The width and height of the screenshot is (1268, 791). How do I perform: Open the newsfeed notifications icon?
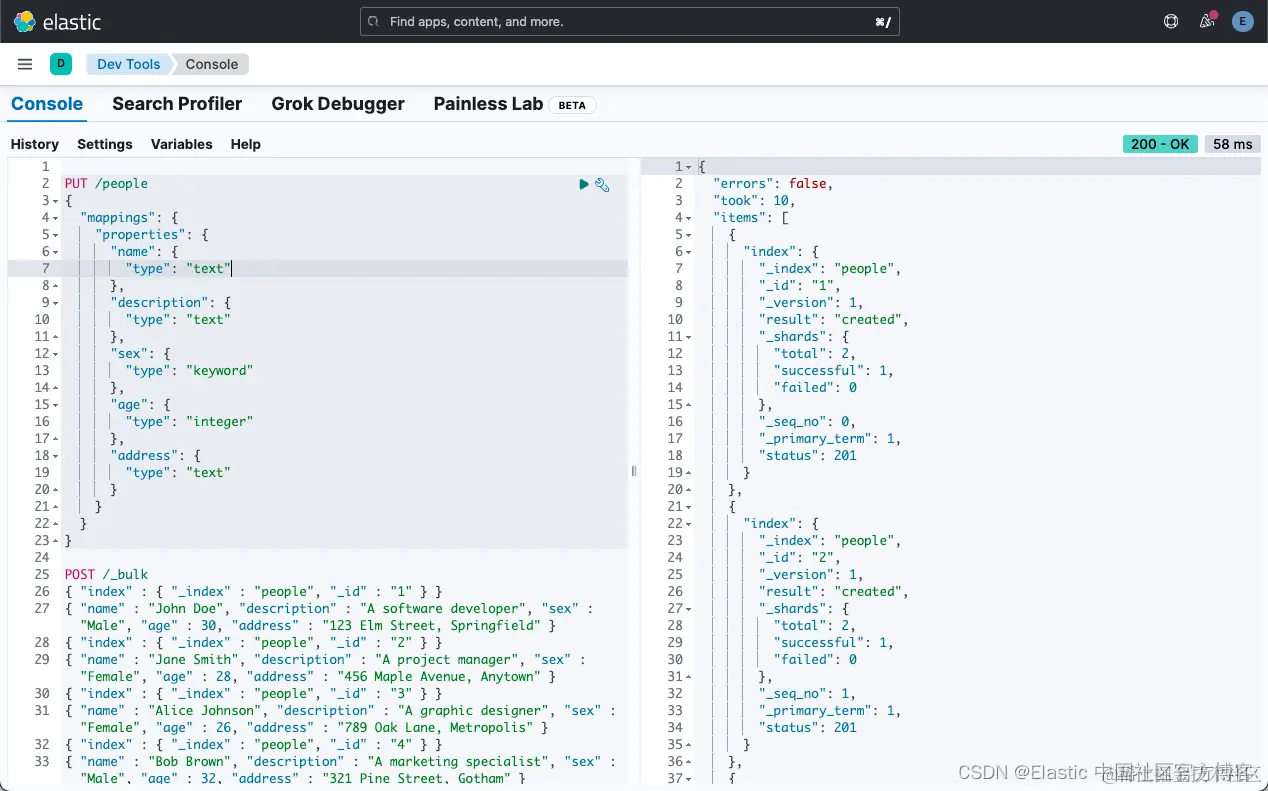coord(1207,21)
